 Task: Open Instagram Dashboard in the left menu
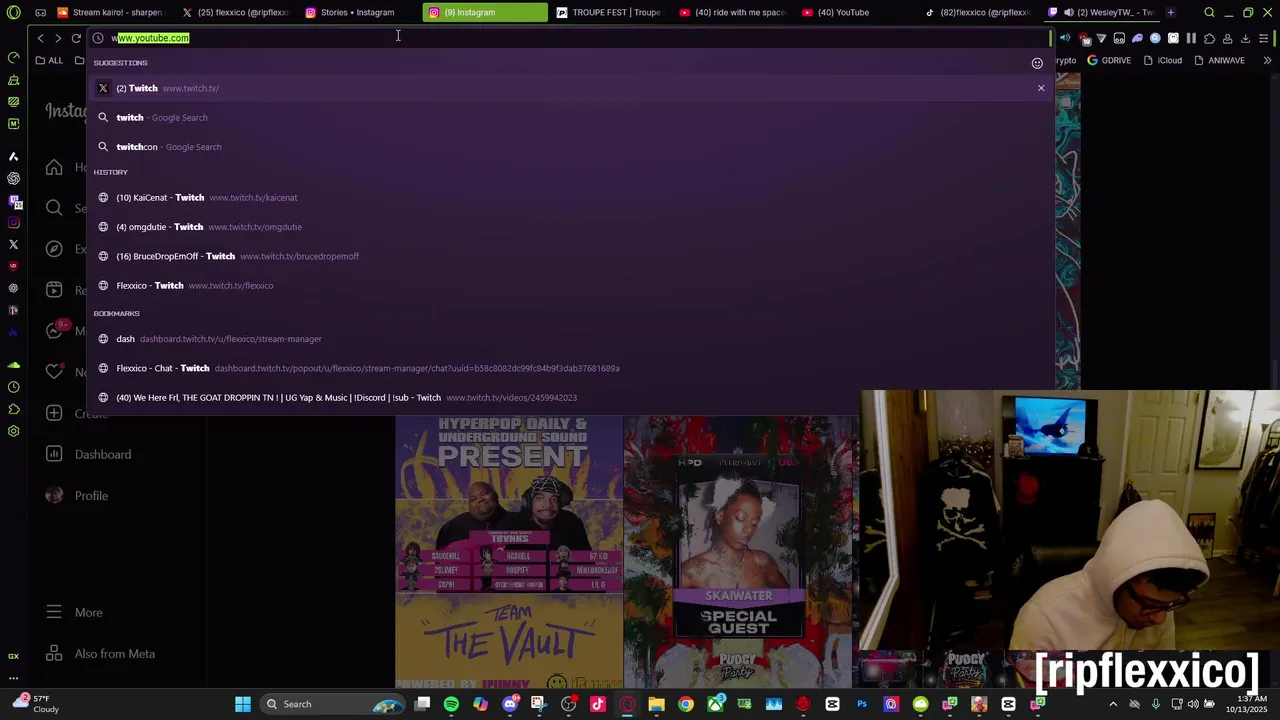click(x=88, y=454)
